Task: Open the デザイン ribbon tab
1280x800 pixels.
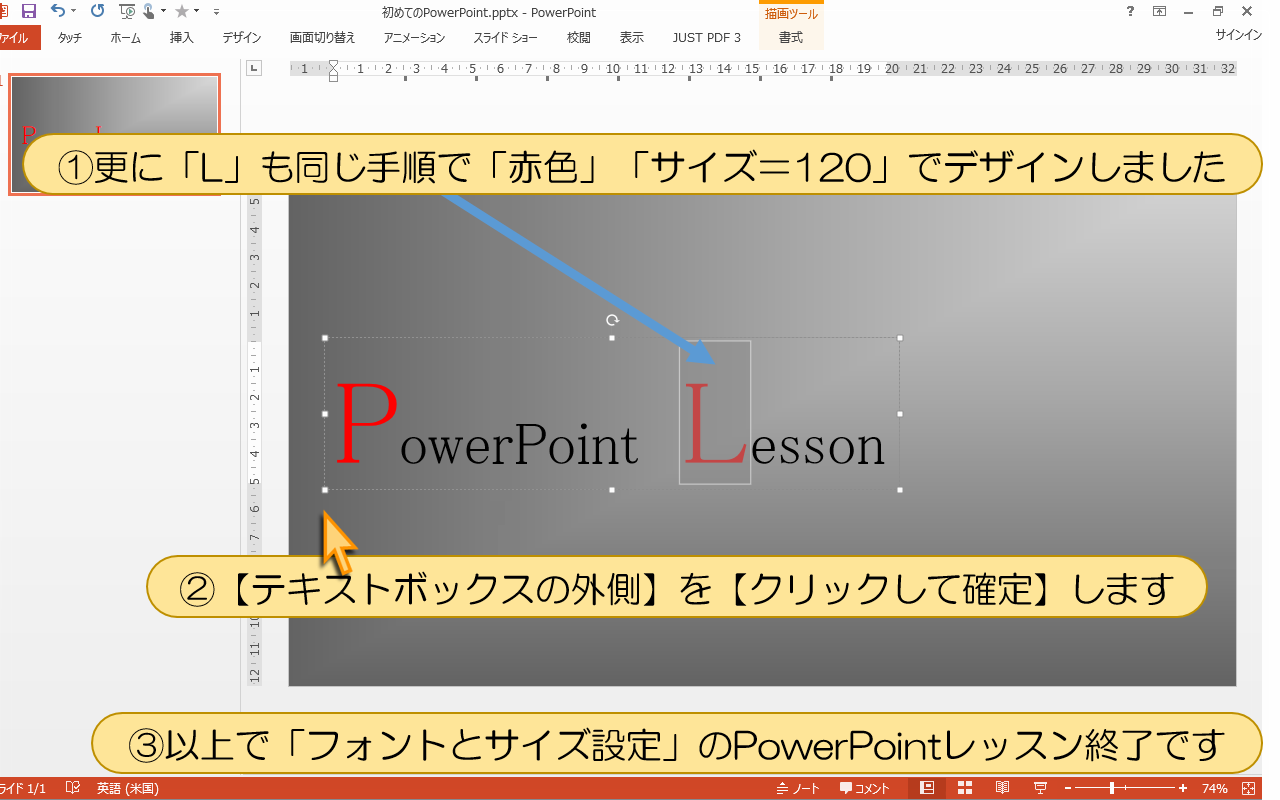Action: (242, 38)
